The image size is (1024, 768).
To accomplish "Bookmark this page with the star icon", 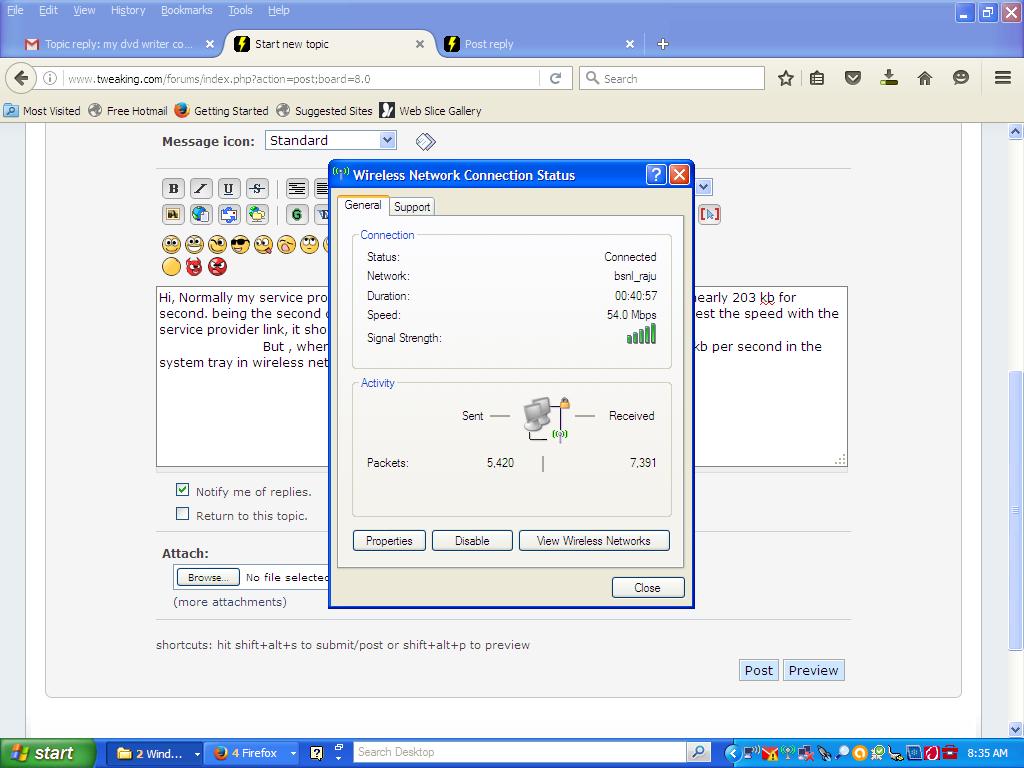I will pyautogui.click(x=786, y=78).
